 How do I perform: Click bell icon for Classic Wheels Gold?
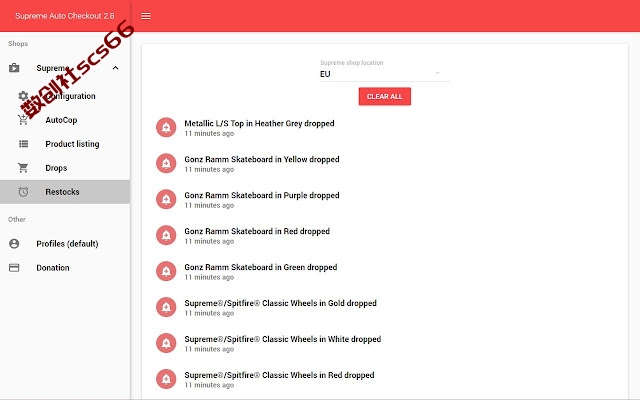pyautogui.click(x=166, y=307)
